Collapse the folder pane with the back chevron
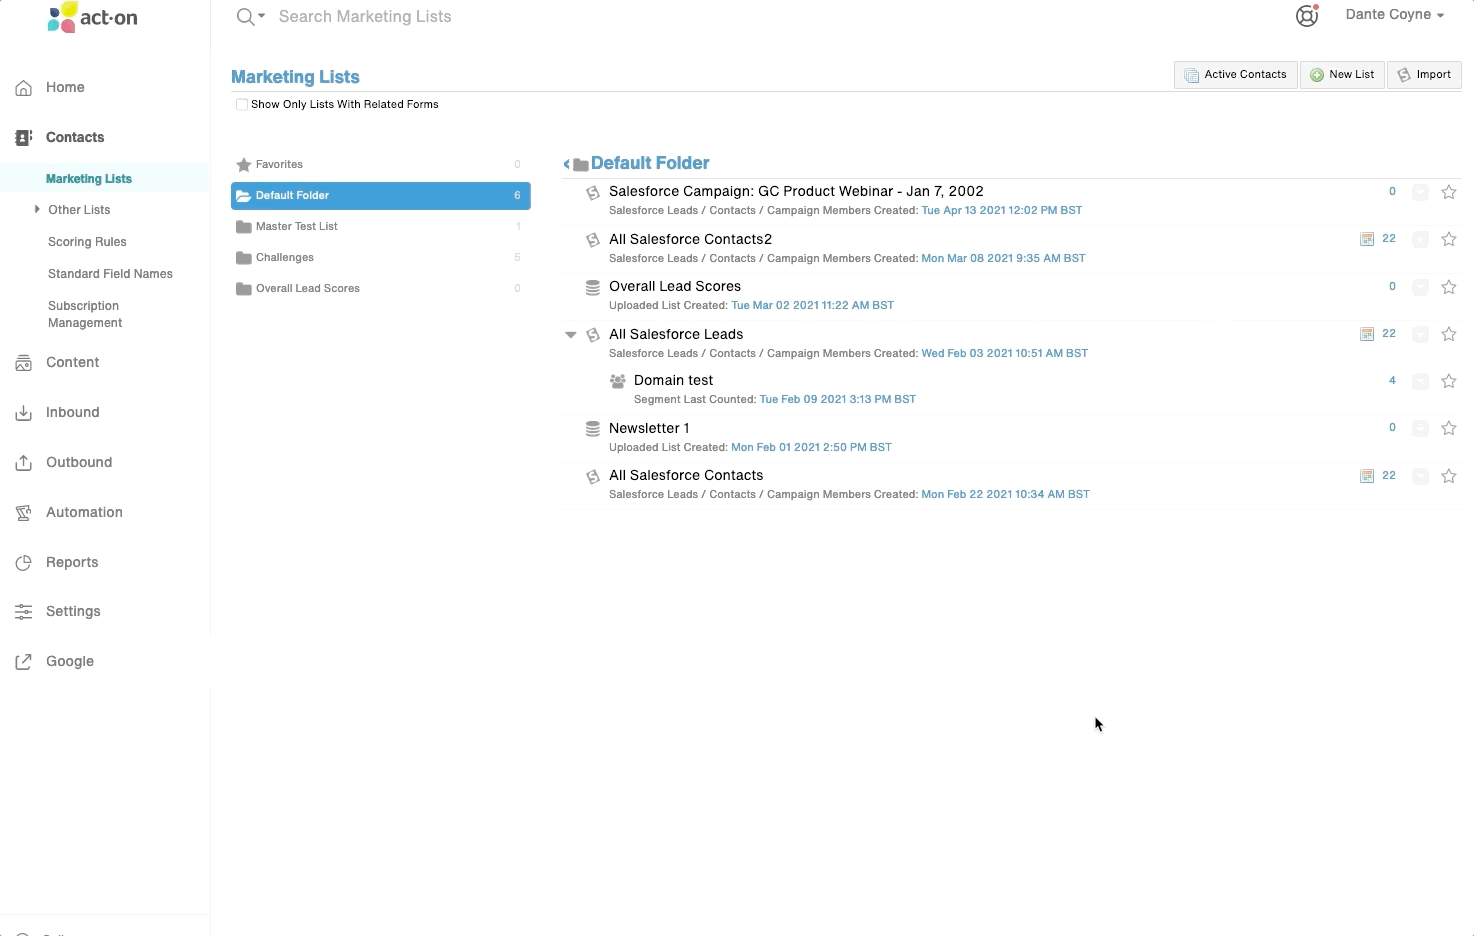This screenshot has height=936, width=1474. [x=567, y=164]
